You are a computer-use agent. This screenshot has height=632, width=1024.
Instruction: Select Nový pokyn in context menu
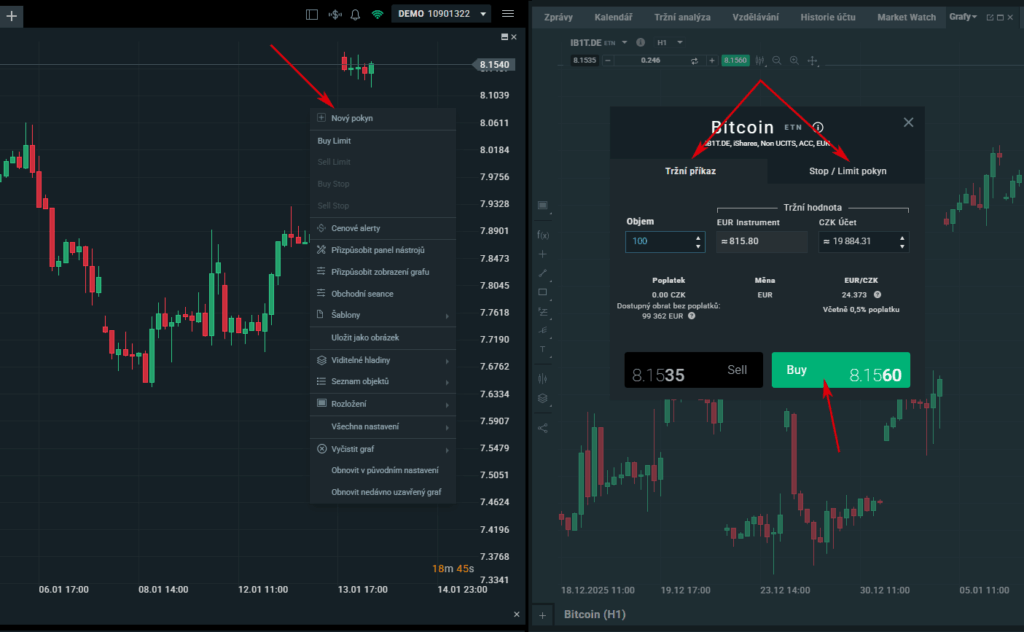[x=352, y=118]
